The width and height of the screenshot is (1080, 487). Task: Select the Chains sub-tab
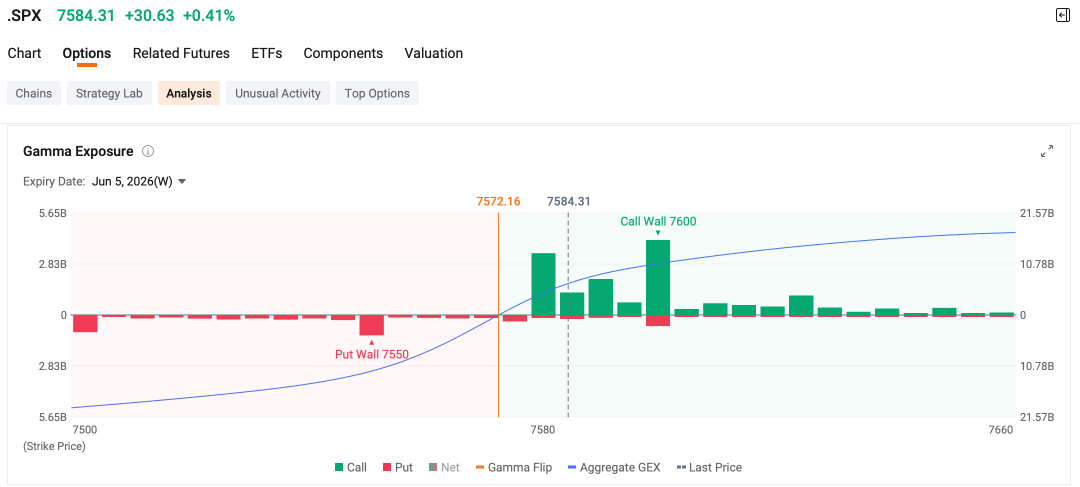tap(34, 93)
